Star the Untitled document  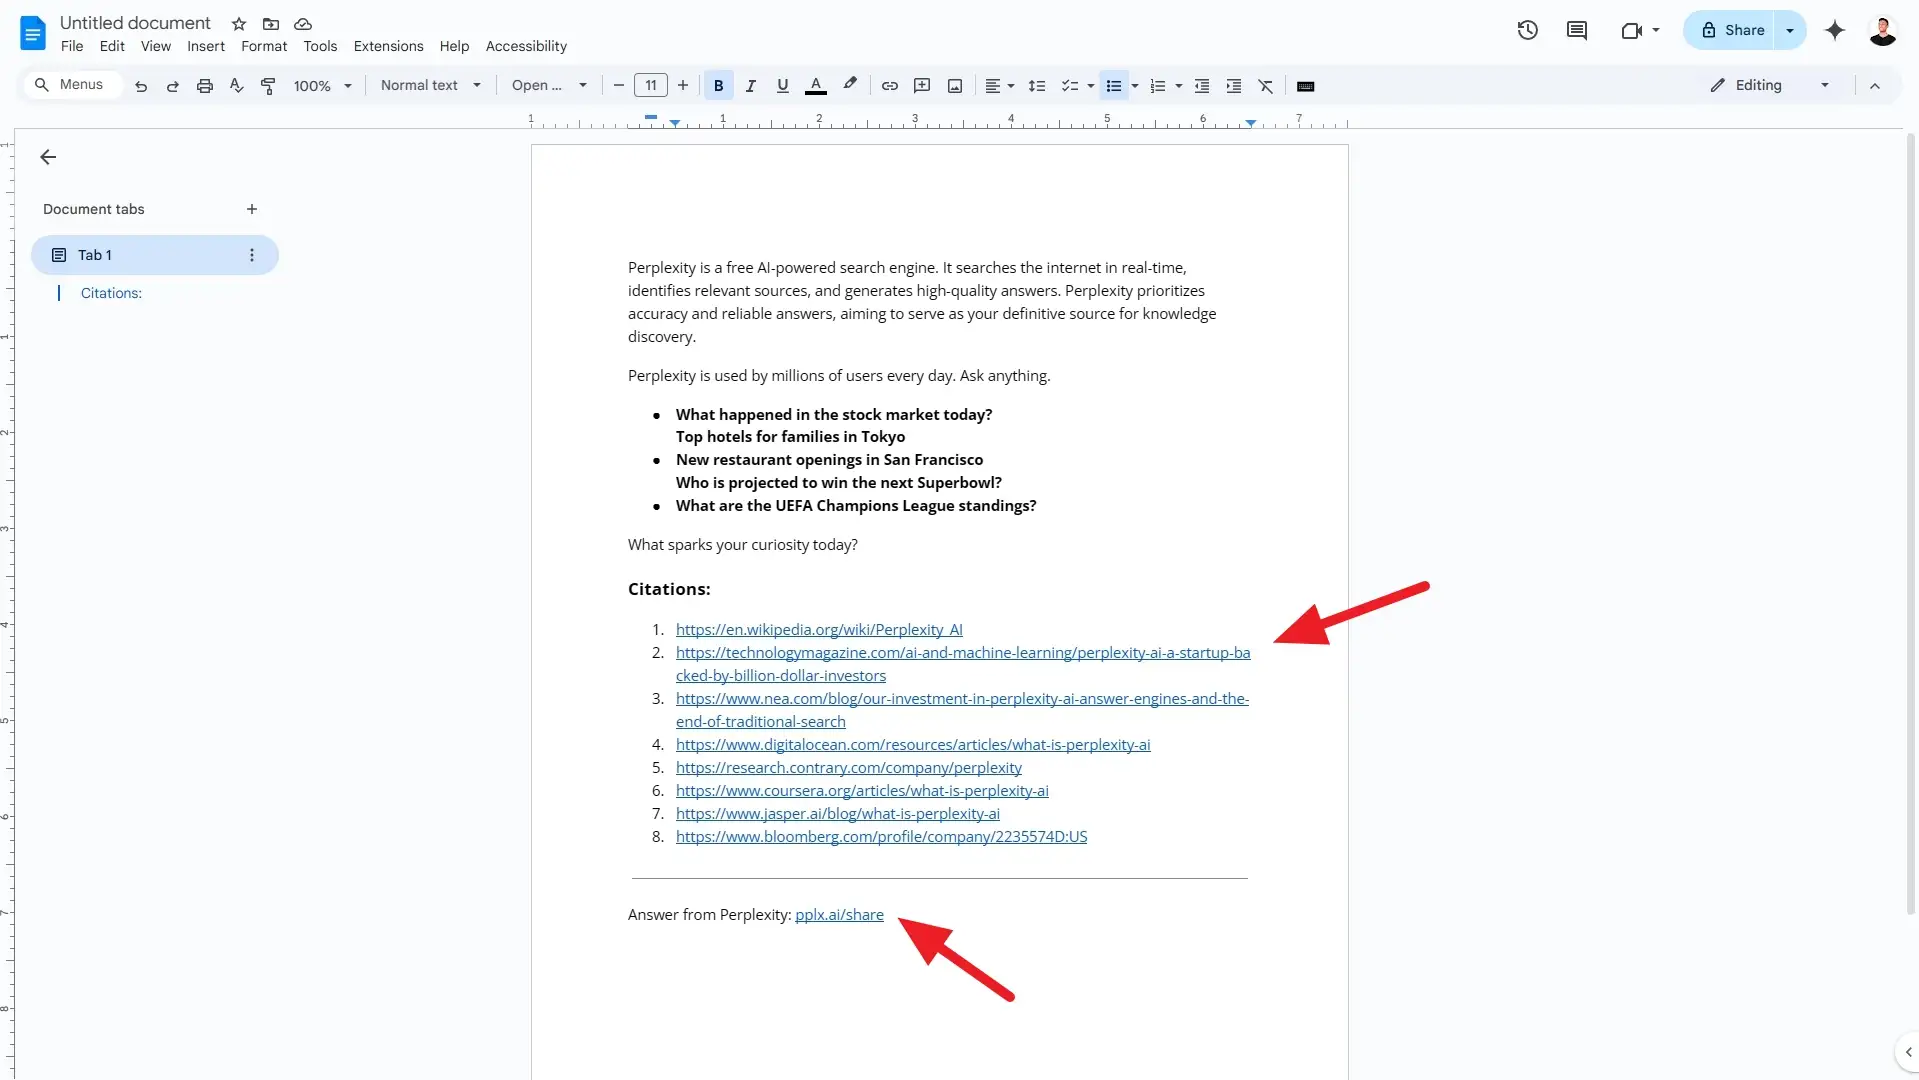pyautogui.click(x=239, y=24)
